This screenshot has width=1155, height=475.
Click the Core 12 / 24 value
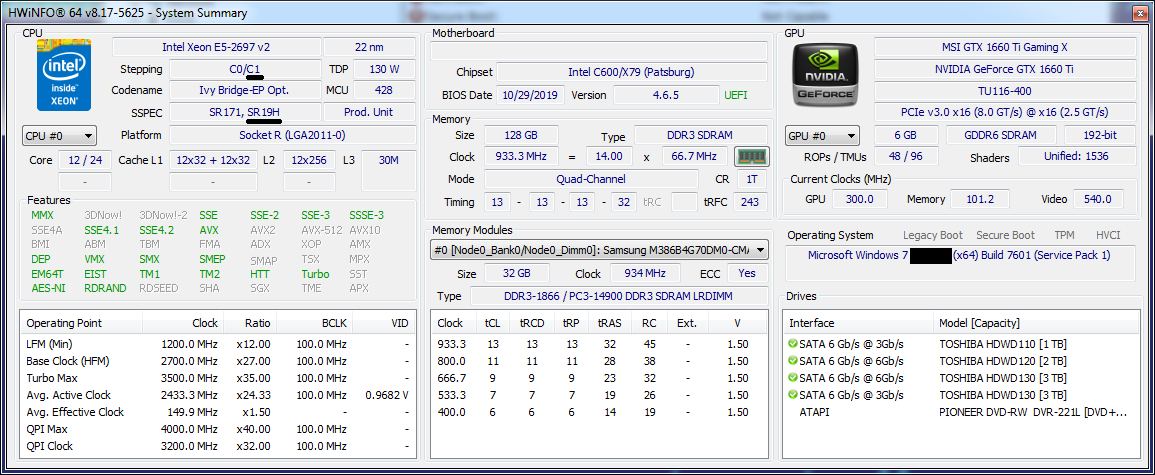point(85,160)
